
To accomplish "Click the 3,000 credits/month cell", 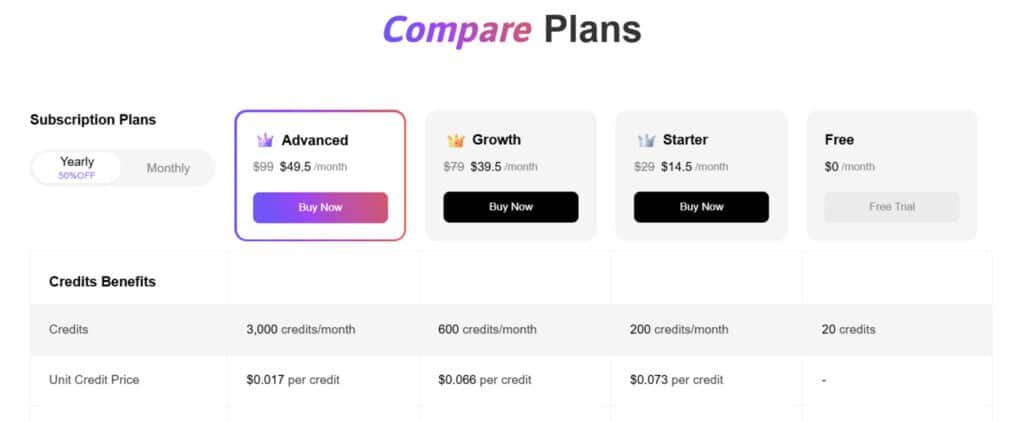I will (x=300, y=329).
